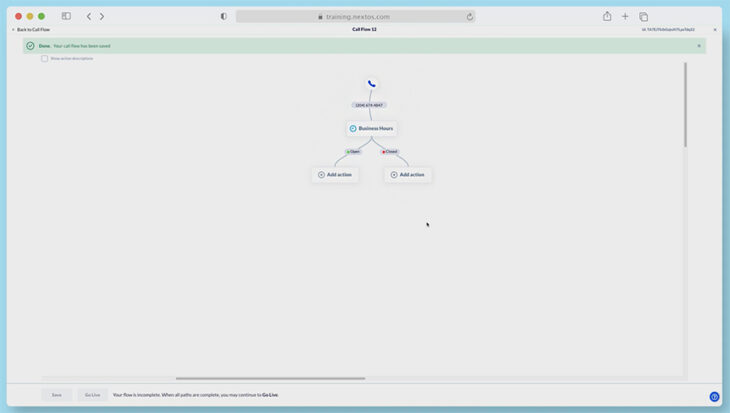
Task: Click the Safari share icon
Action: 607,16
